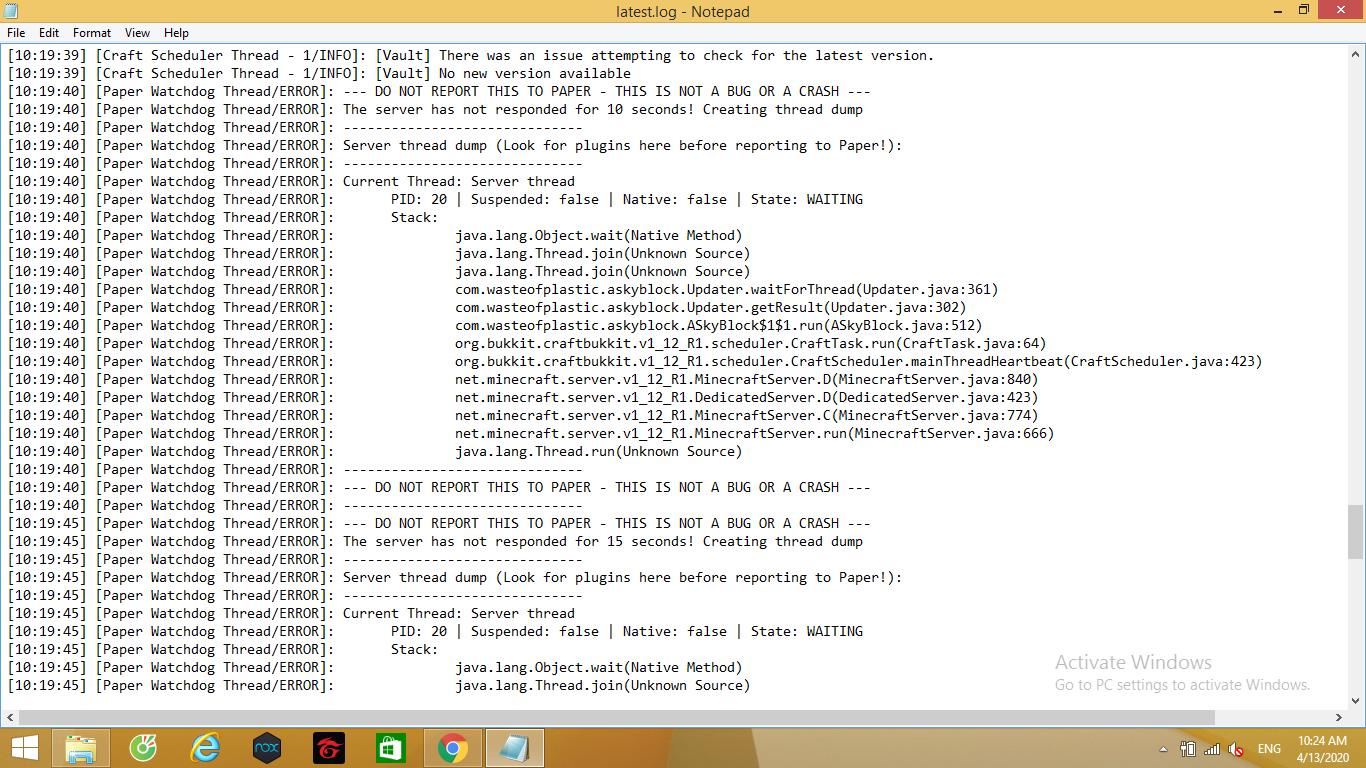Click the Vault "issue attempting to check" line
Screen dimensions: 1366x768
coord(471,55)
